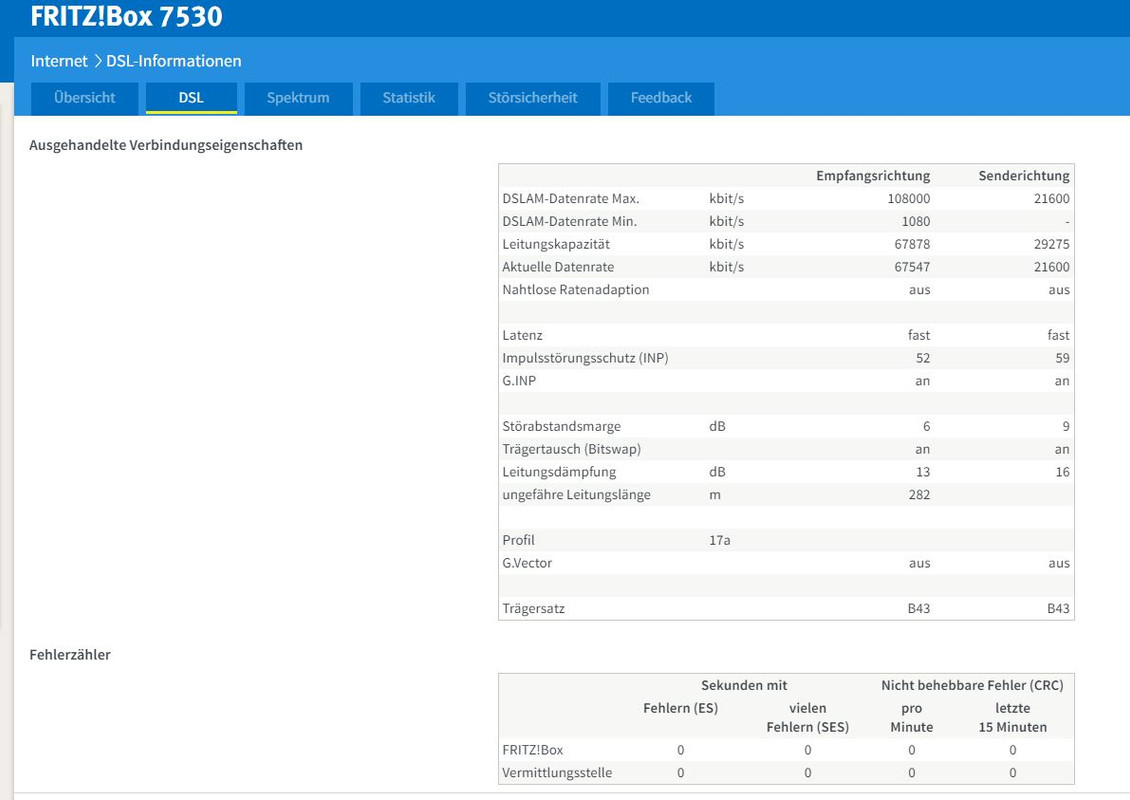Click the Fehlerzähler section heading
Viewport: 1130px width, 800px height.
[x=70, y=655]
